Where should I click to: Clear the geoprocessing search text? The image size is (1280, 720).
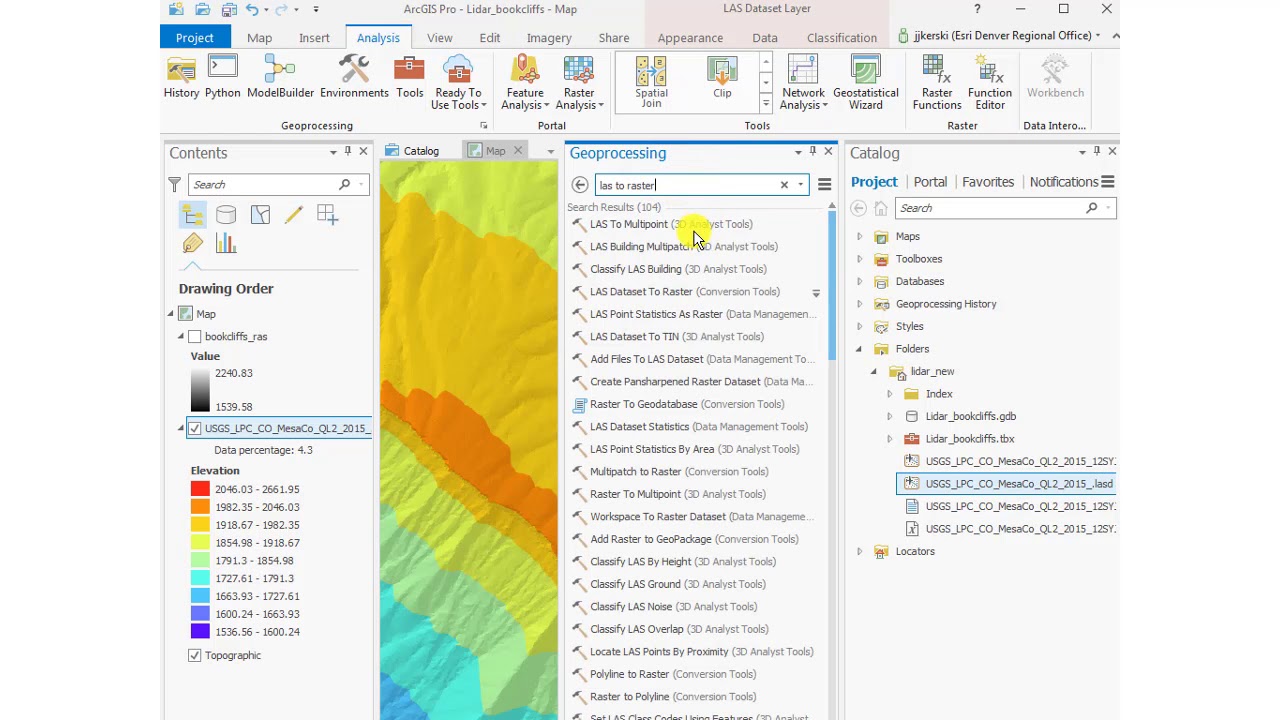coord(784,185)
